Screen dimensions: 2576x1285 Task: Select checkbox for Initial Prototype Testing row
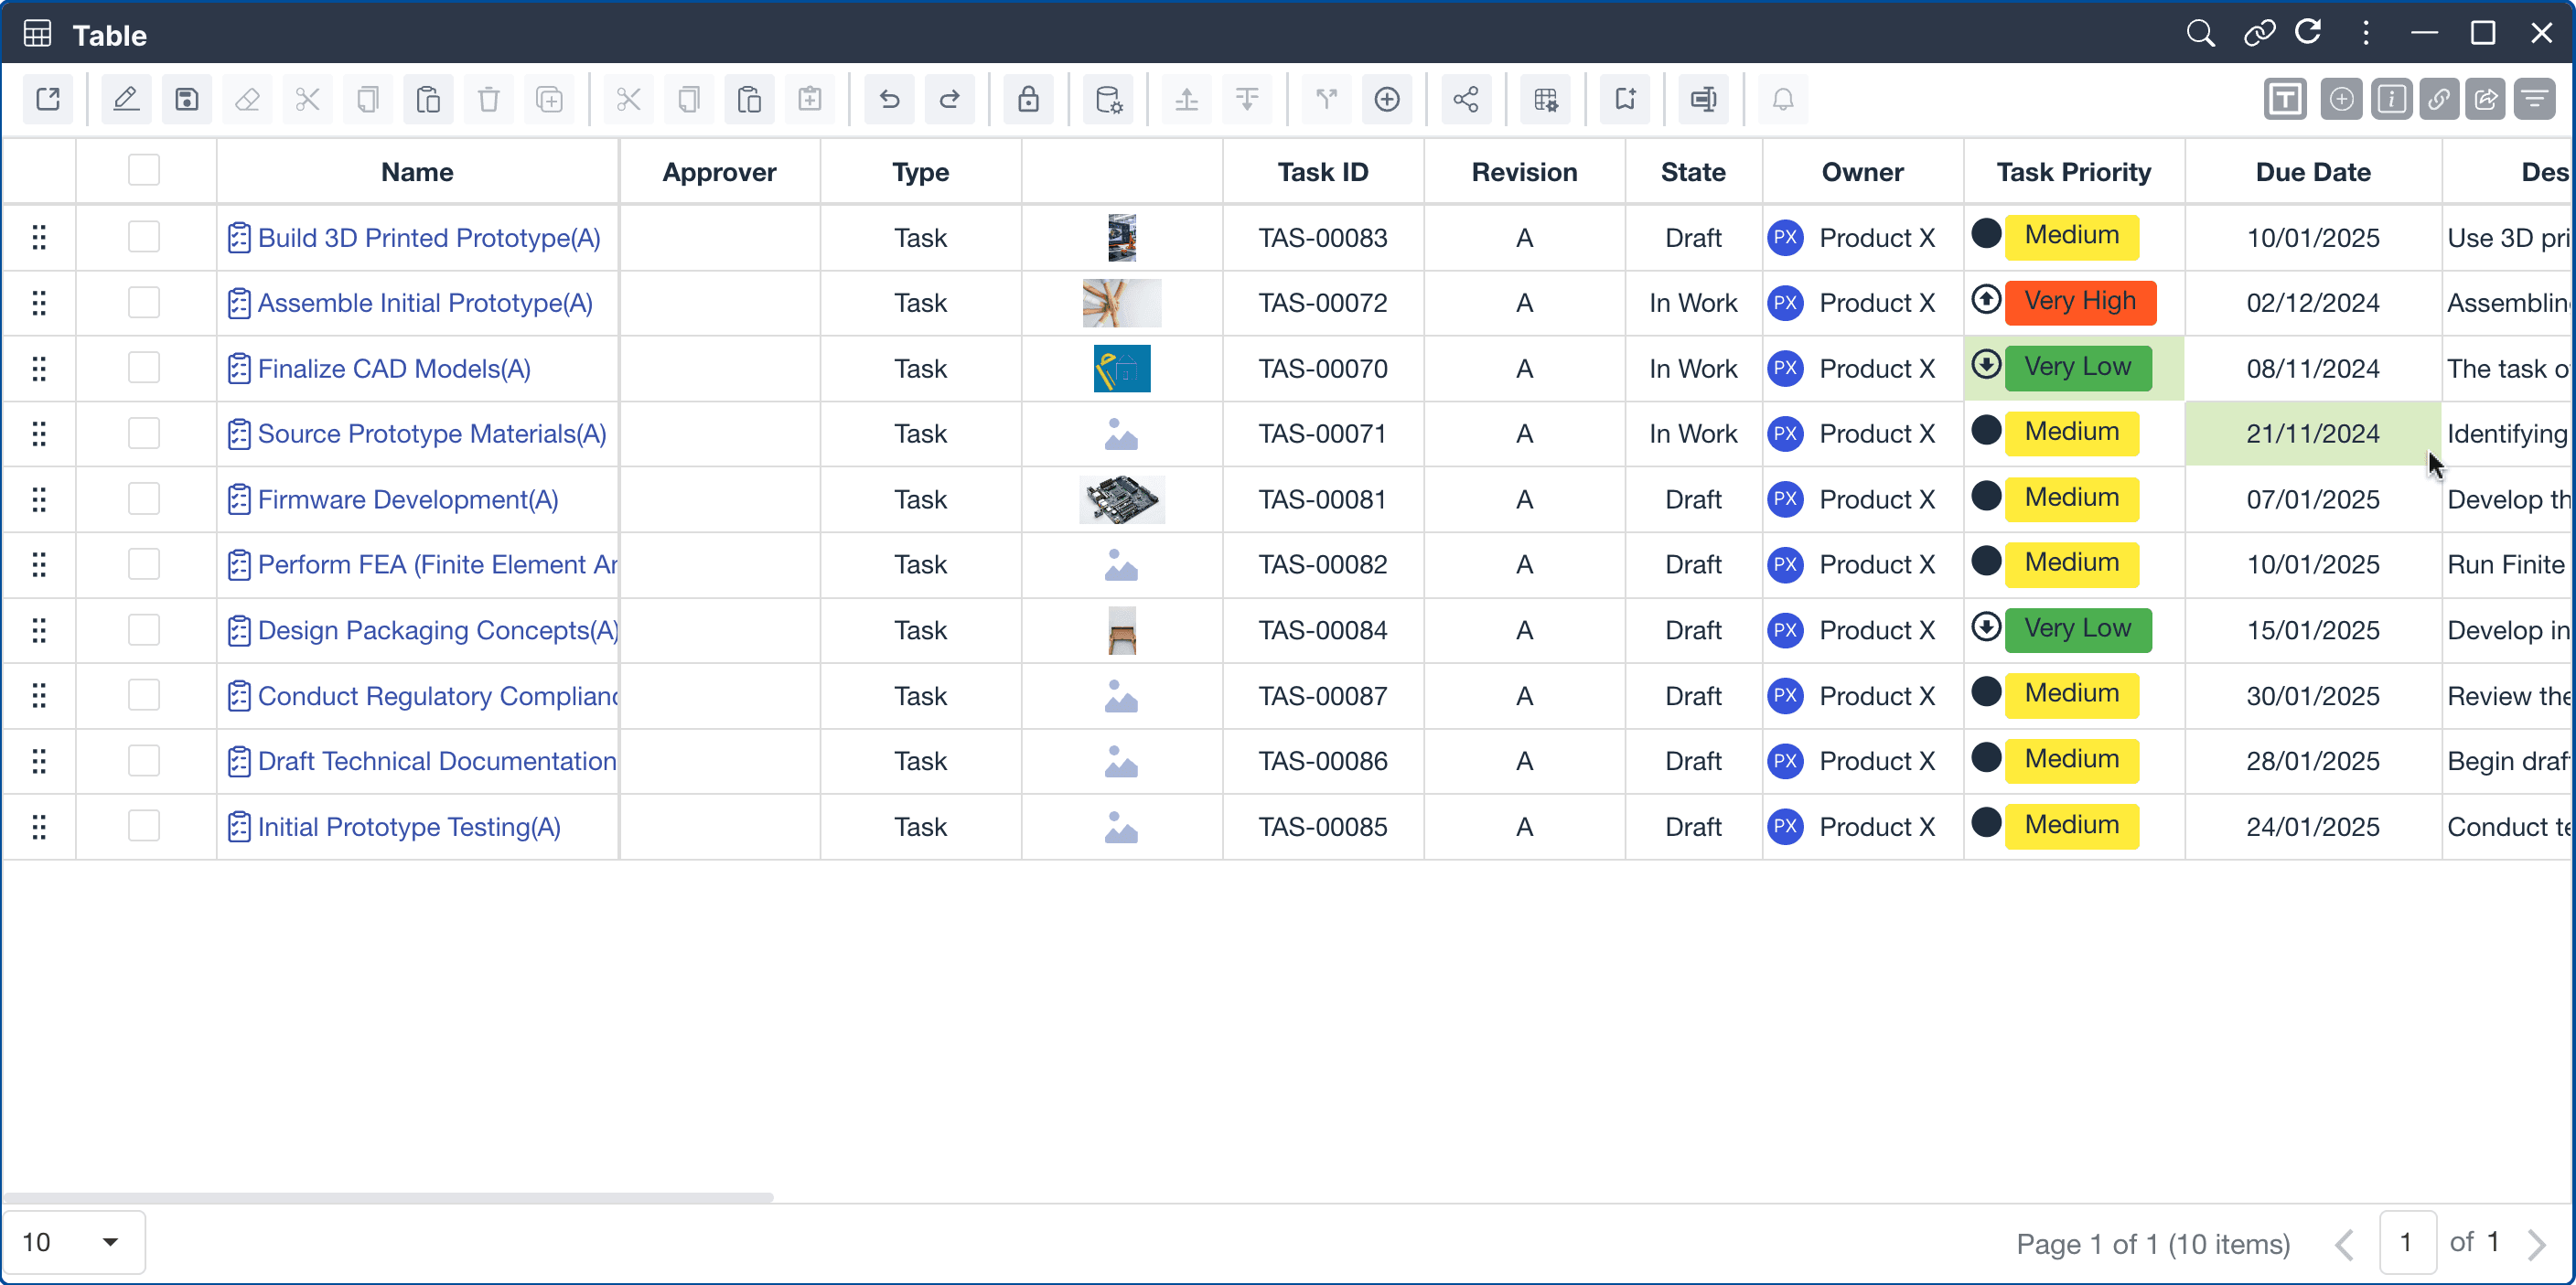pyautogui.click(x=144, y=826)
